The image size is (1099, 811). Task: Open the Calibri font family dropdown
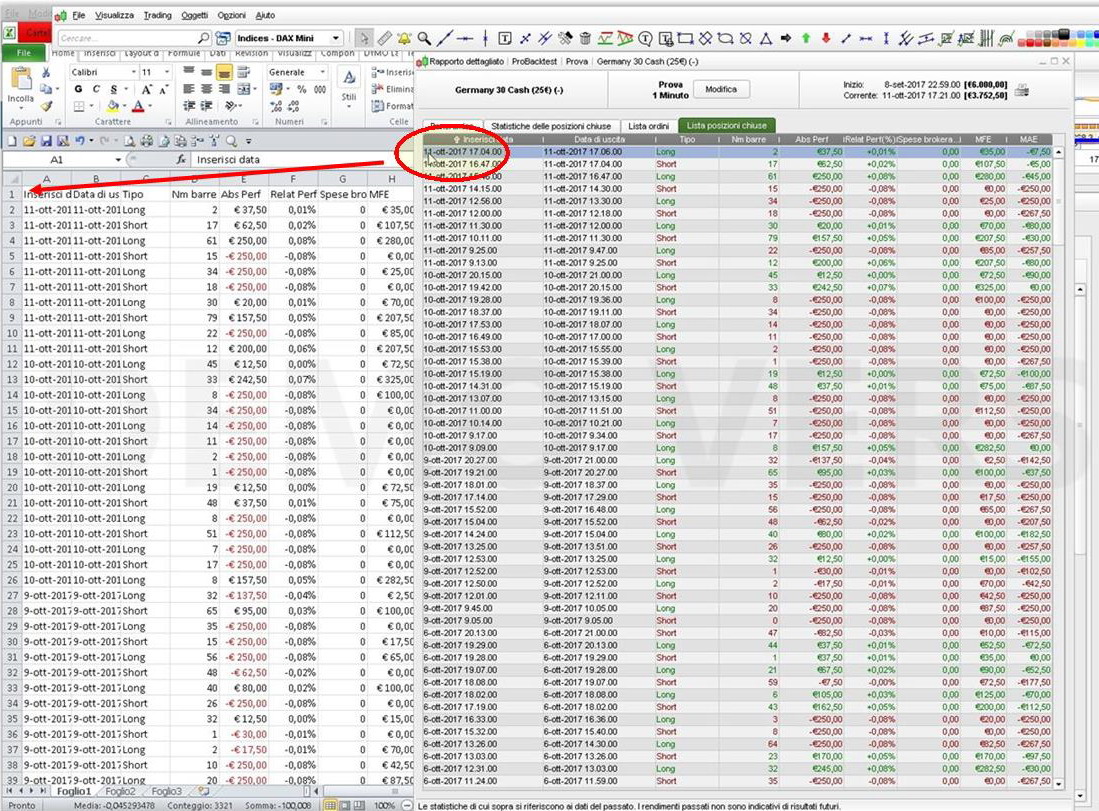[x=134, y=72]
